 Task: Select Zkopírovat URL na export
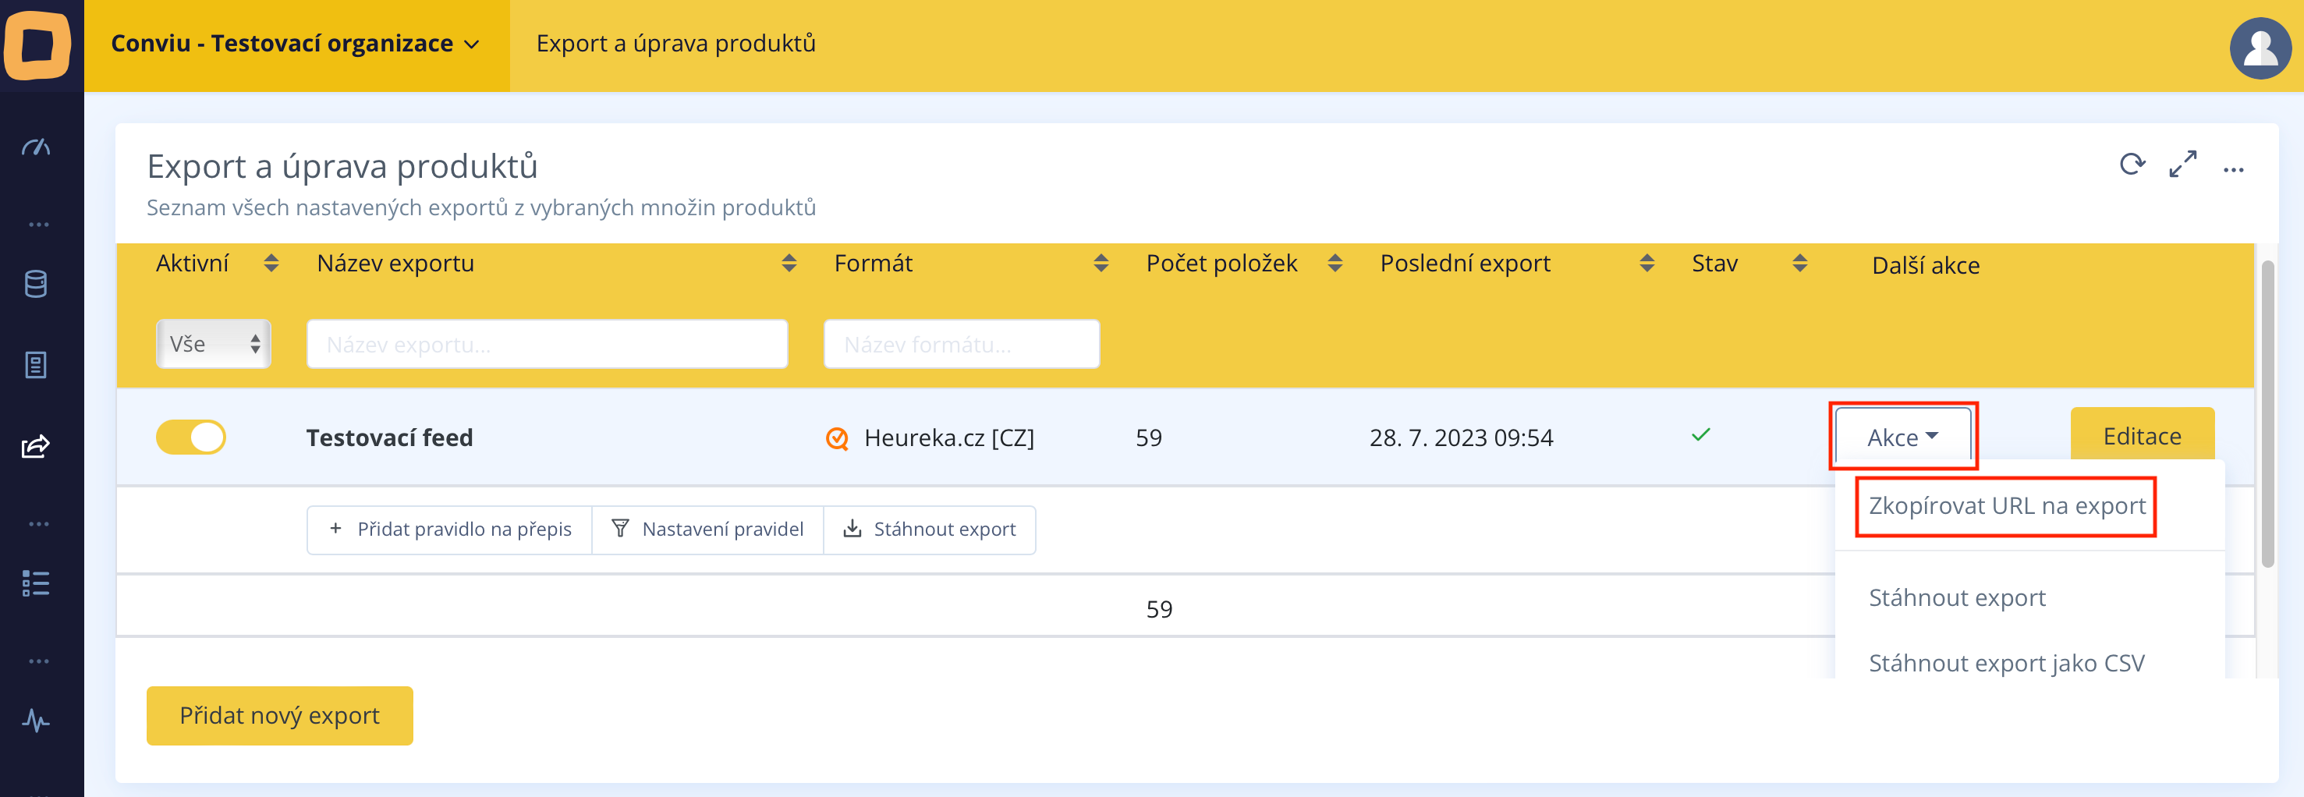click(x=2006, y=506)
